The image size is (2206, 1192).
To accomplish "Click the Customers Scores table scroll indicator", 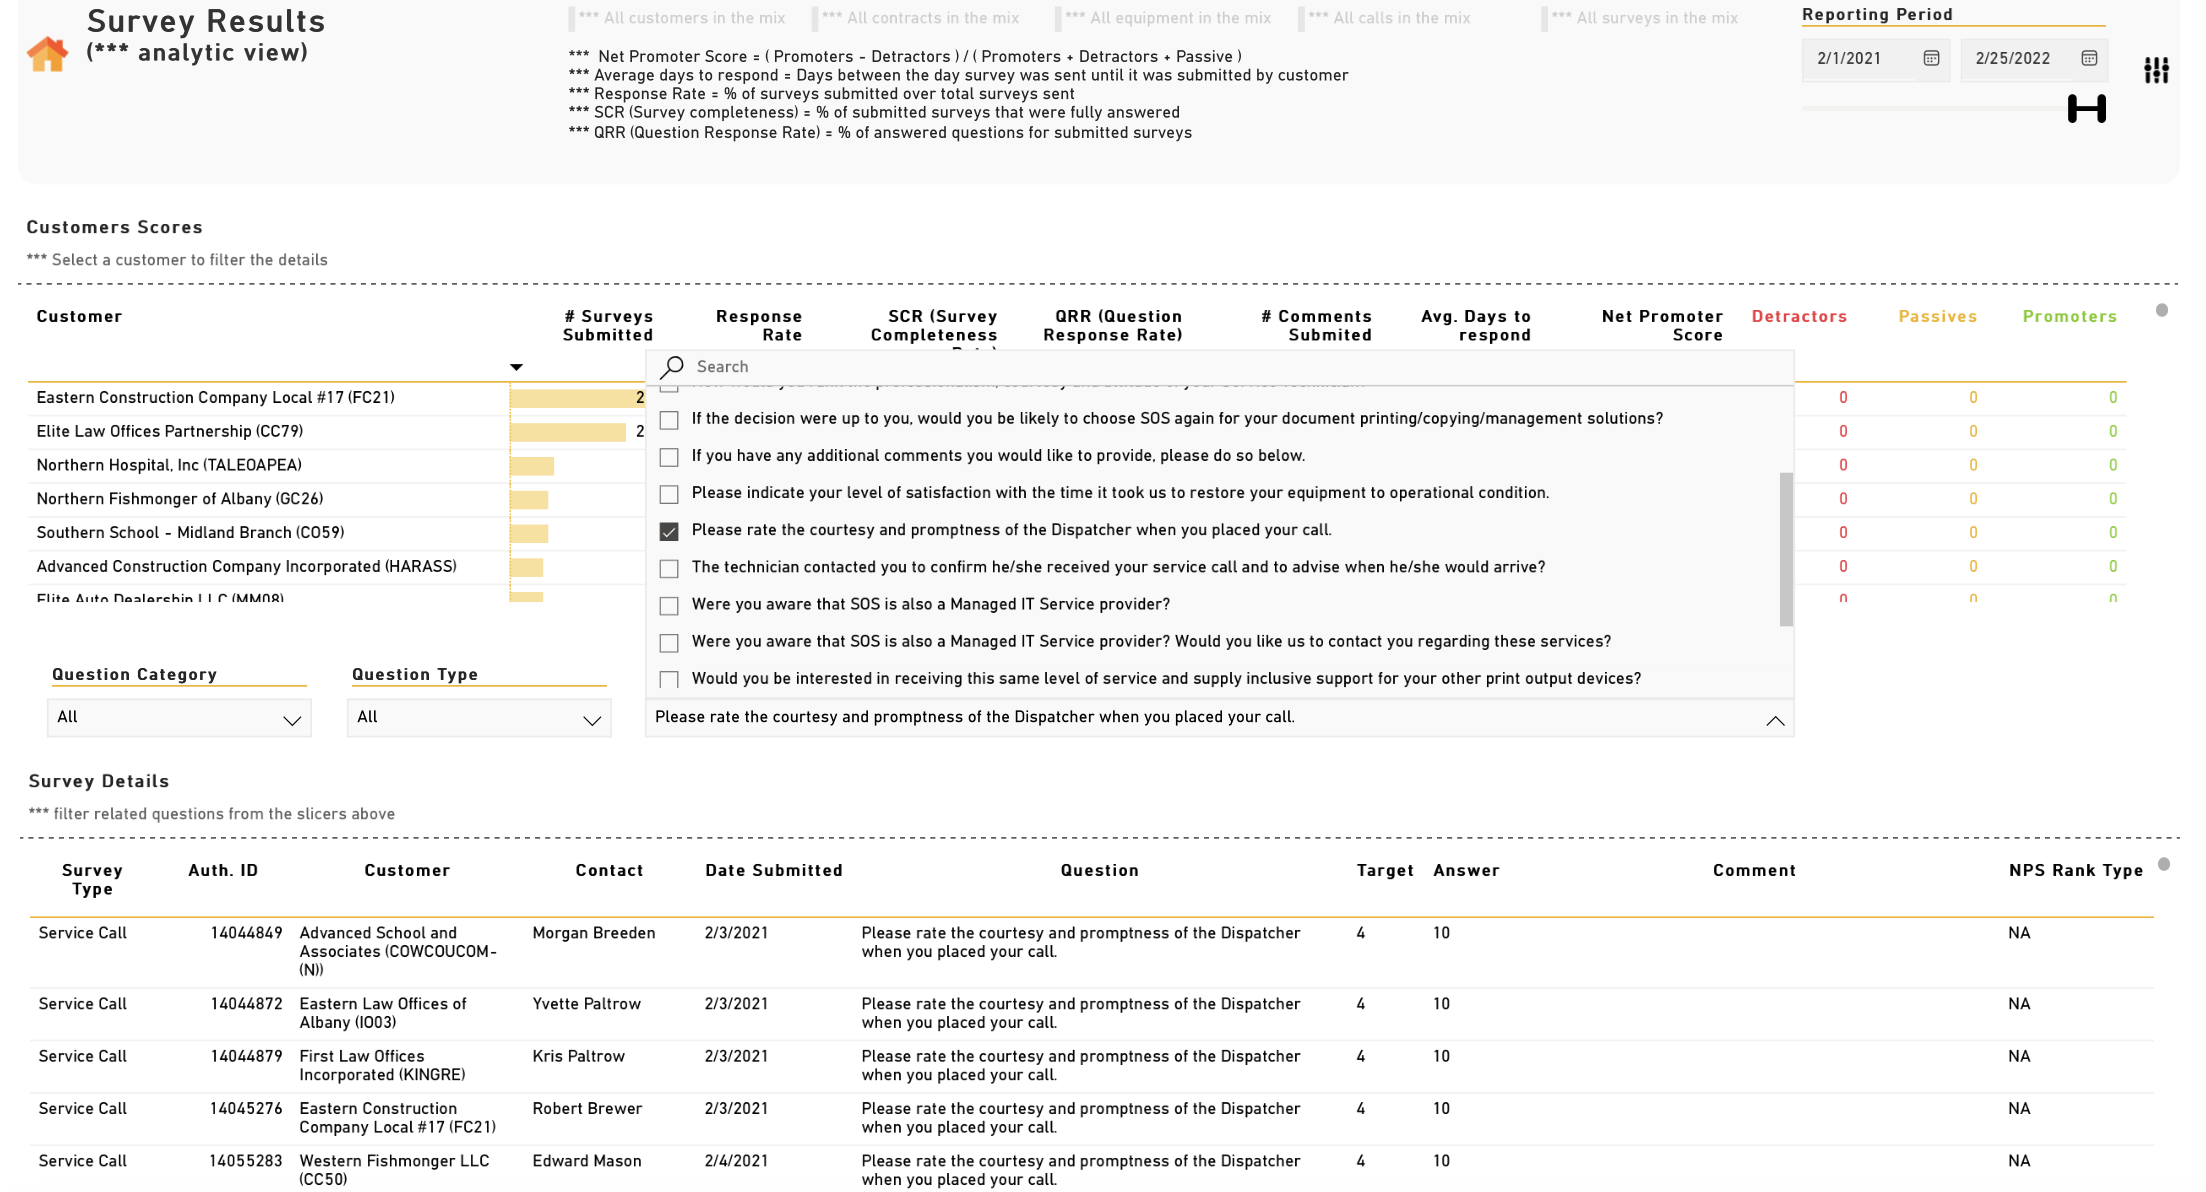I will [x=2162, y=310].
